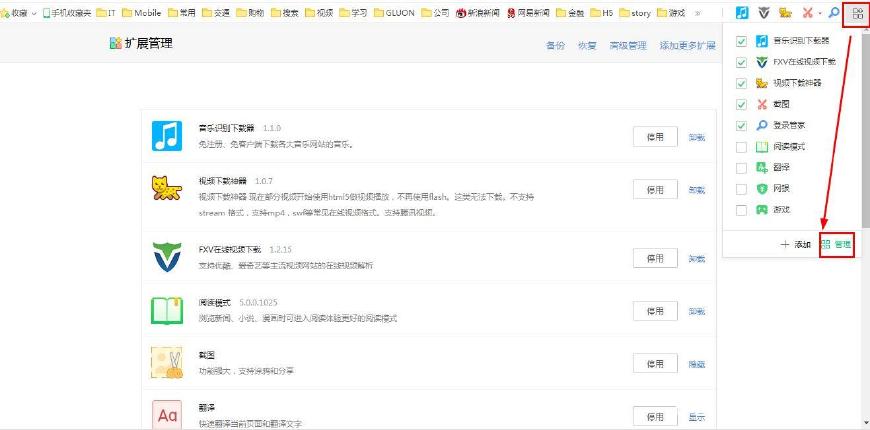Open the 添加更多扩展 link
The height and width of the screenshot is (430, 870).
687,46
